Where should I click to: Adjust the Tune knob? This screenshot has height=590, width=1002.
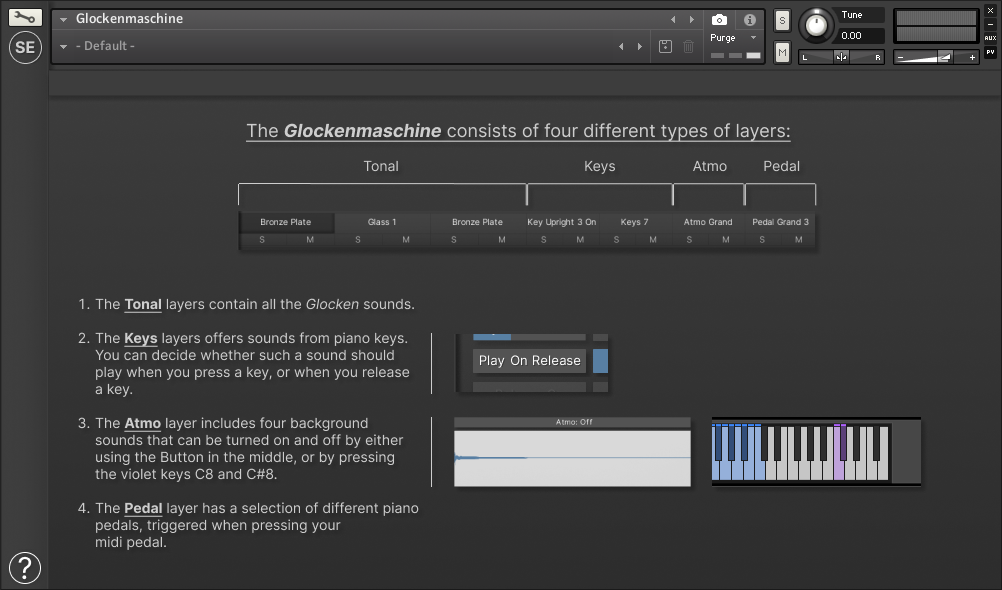point(817,24)
